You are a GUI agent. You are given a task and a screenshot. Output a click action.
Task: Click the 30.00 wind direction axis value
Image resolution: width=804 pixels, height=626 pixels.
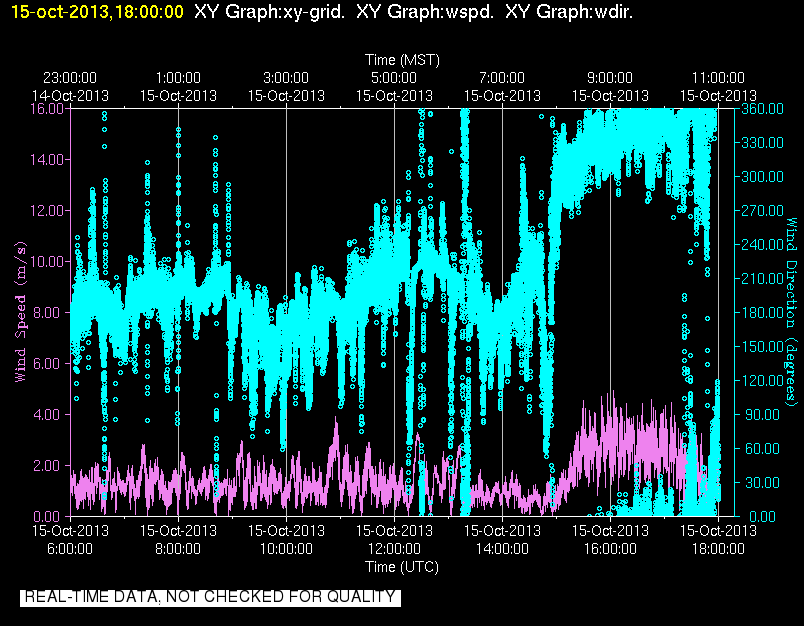762,482
